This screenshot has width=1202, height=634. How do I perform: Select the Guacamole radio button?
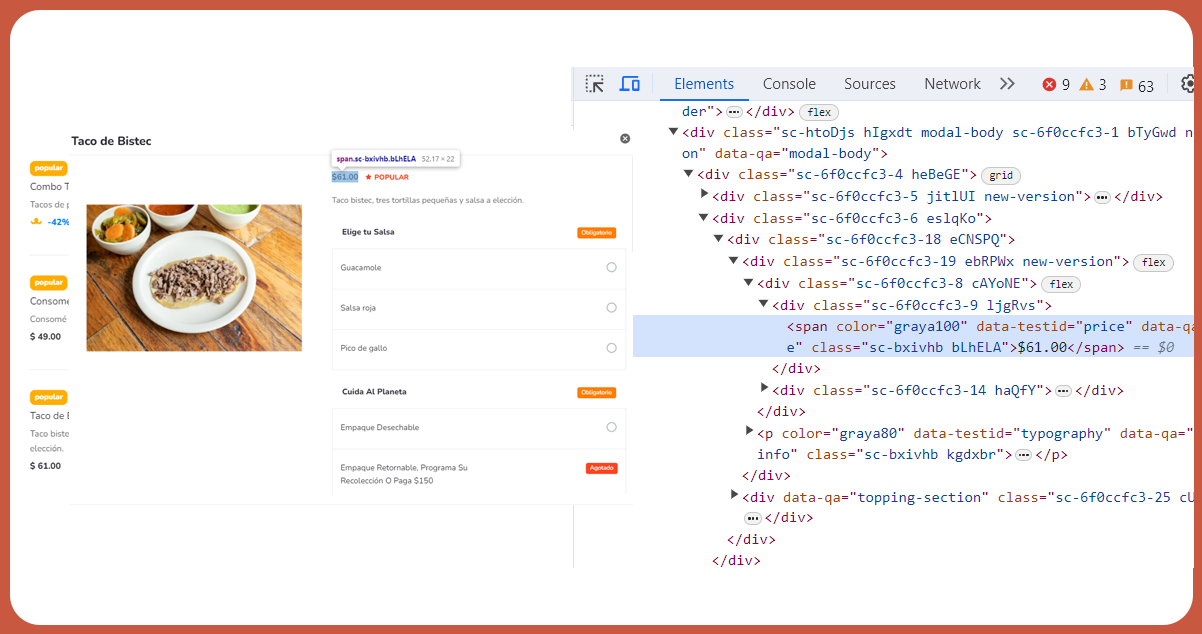(x=611, y=268)
